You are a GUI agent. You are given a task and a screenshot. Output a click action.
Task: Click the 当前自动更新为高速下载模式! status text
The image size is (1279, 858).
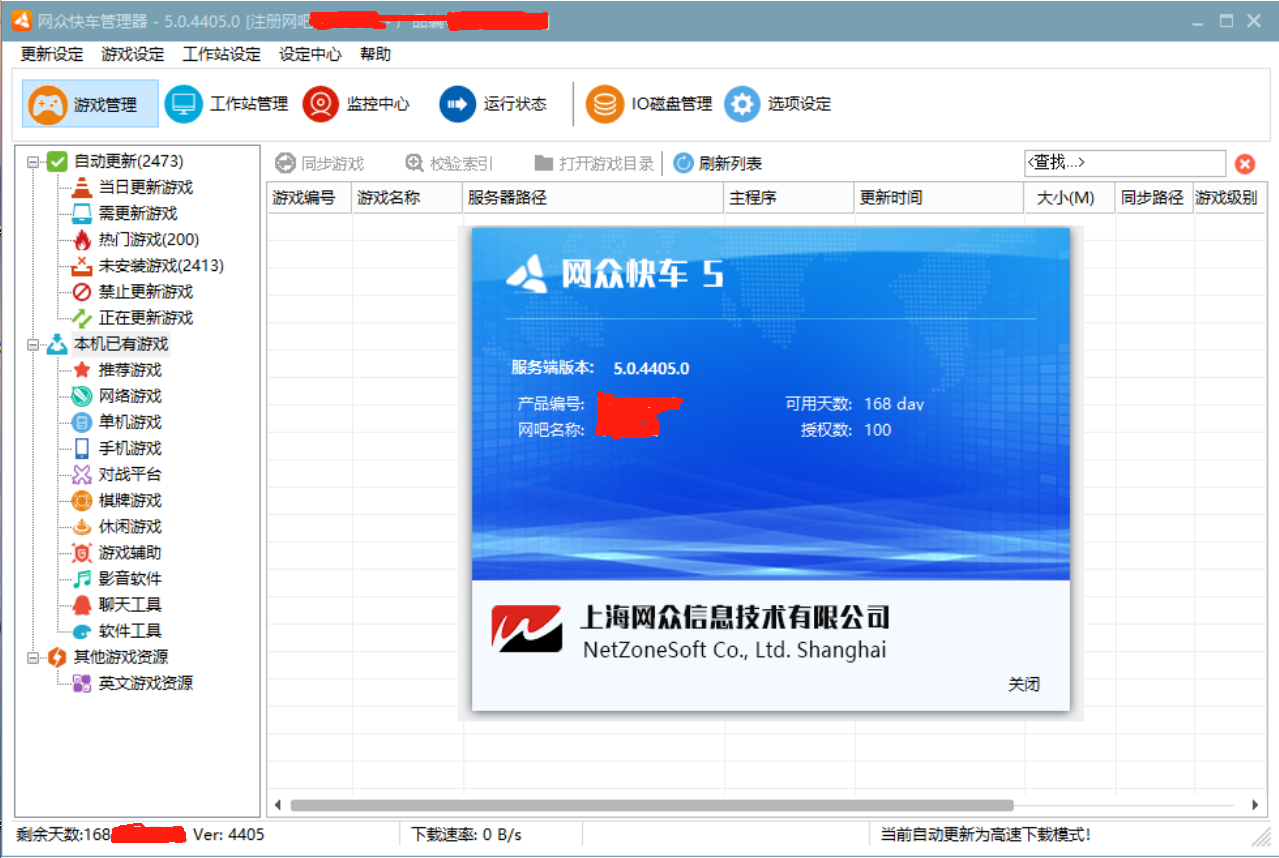(x=986, y=834)
